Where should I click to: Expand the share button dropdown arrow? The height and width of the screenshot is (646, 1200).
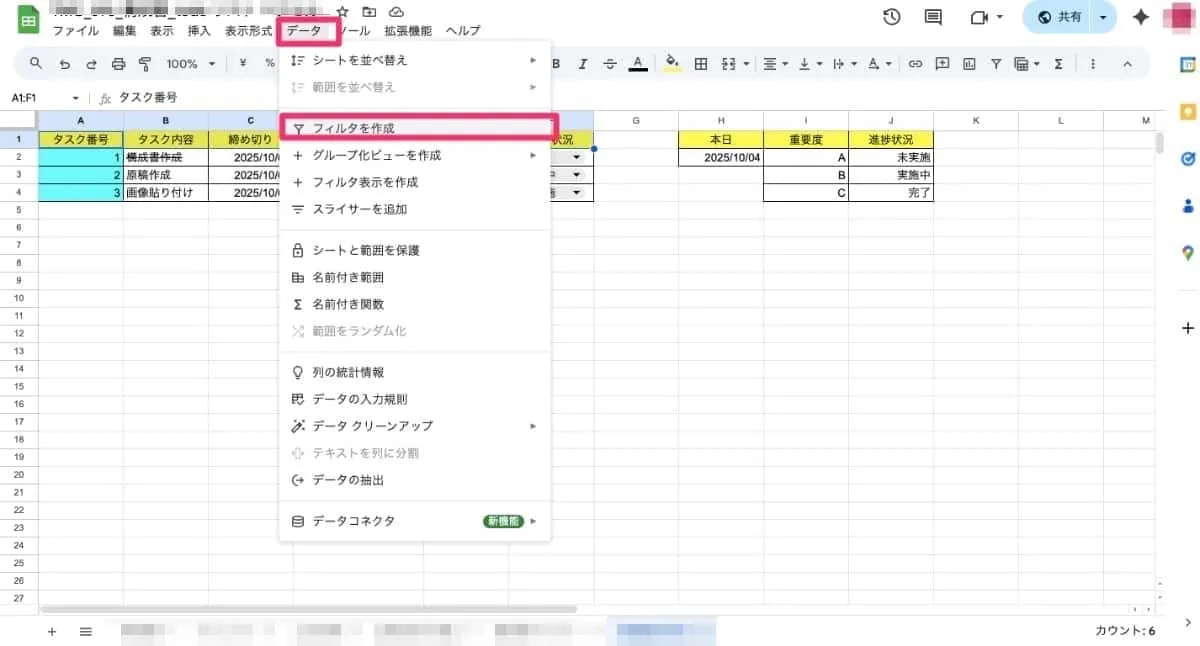1103,17
